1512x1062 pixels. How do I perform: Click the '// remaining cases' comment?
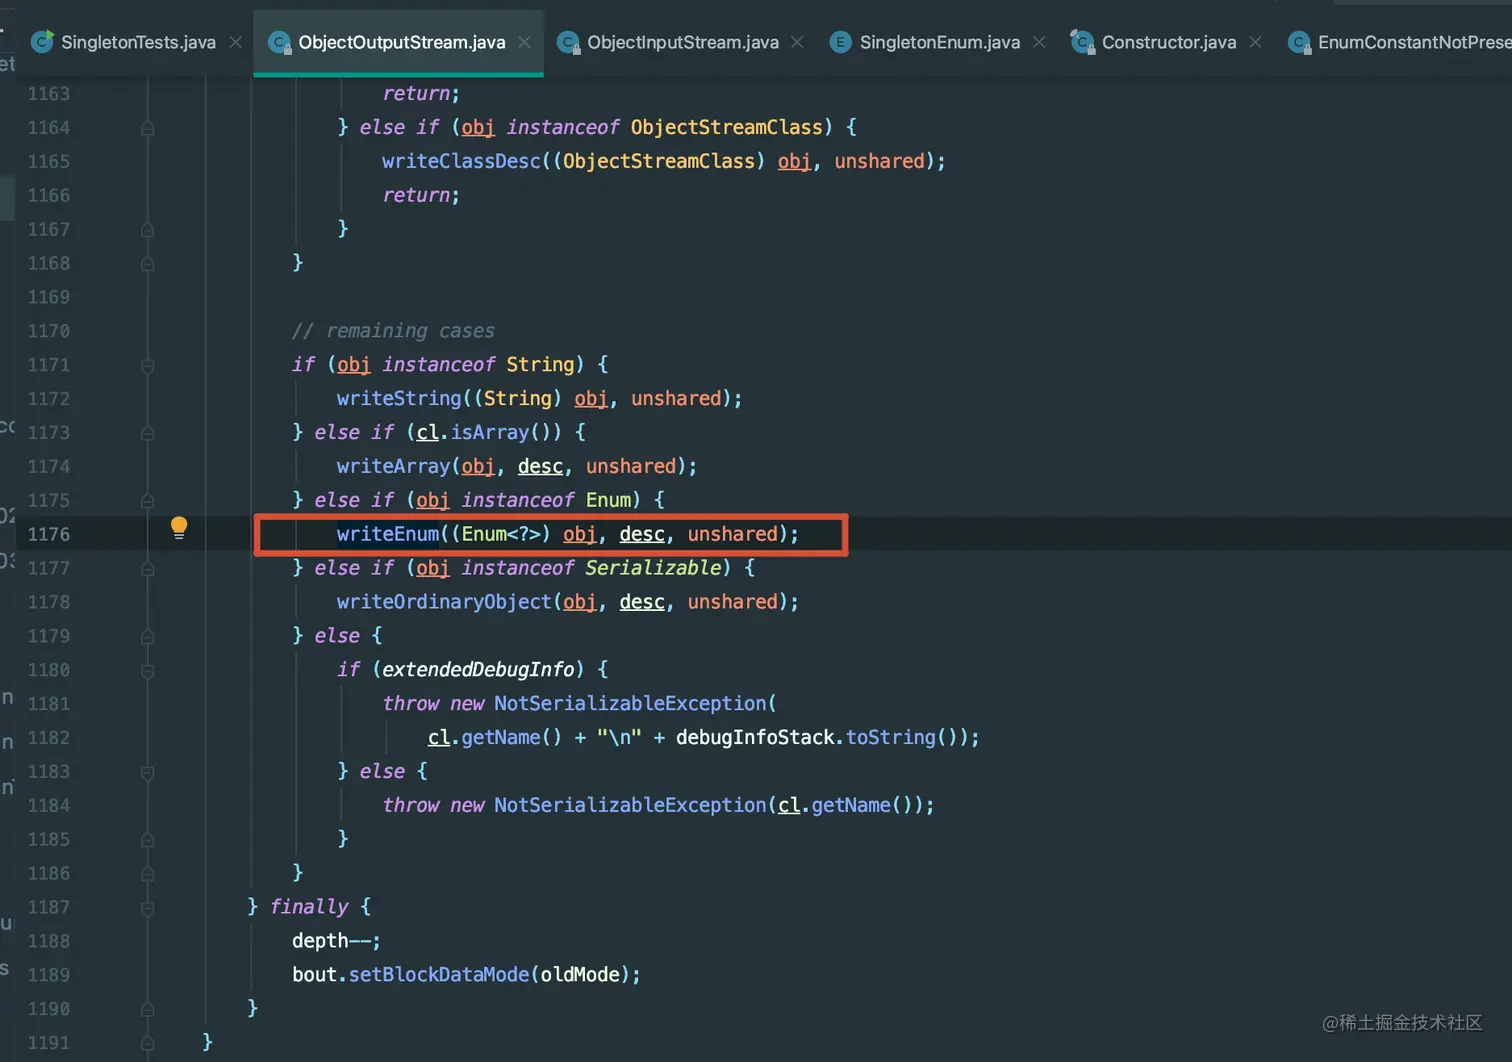[x=393, y=331]
